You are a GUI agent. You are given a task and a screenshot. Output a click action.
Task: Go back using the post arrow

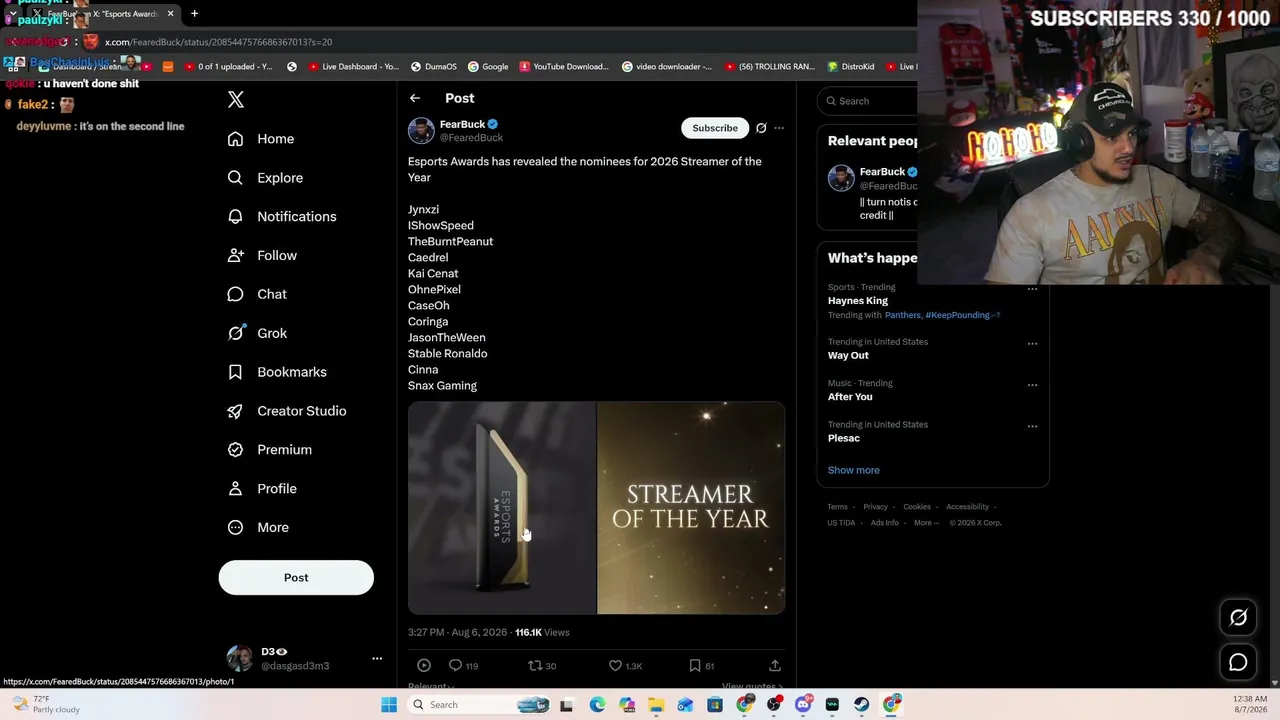tap(415, 98)
